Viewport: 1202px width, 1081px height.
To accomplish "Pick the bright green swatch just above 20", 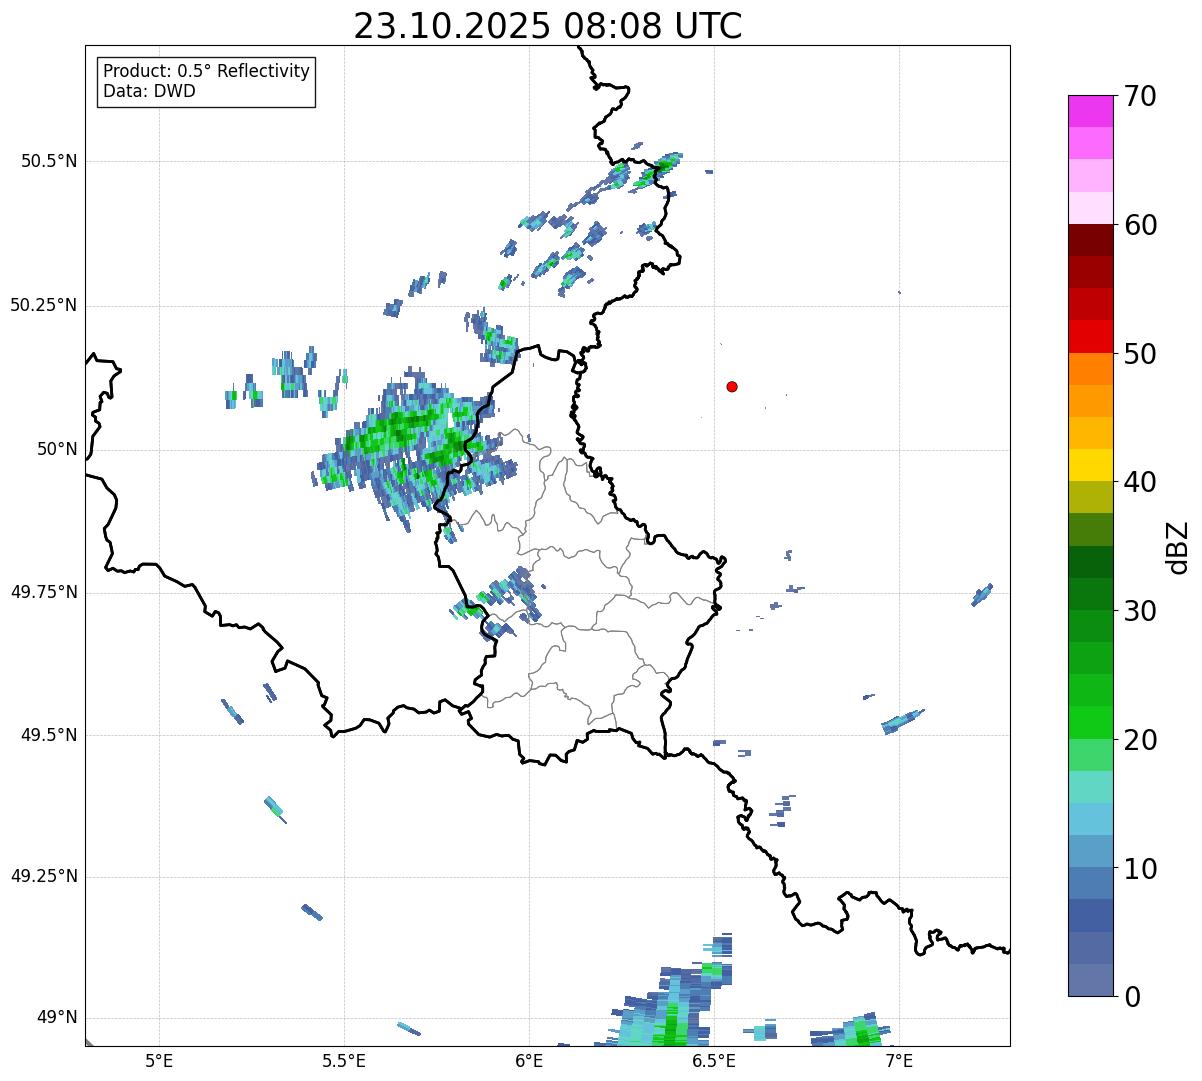I will (x=1090, y=723).
